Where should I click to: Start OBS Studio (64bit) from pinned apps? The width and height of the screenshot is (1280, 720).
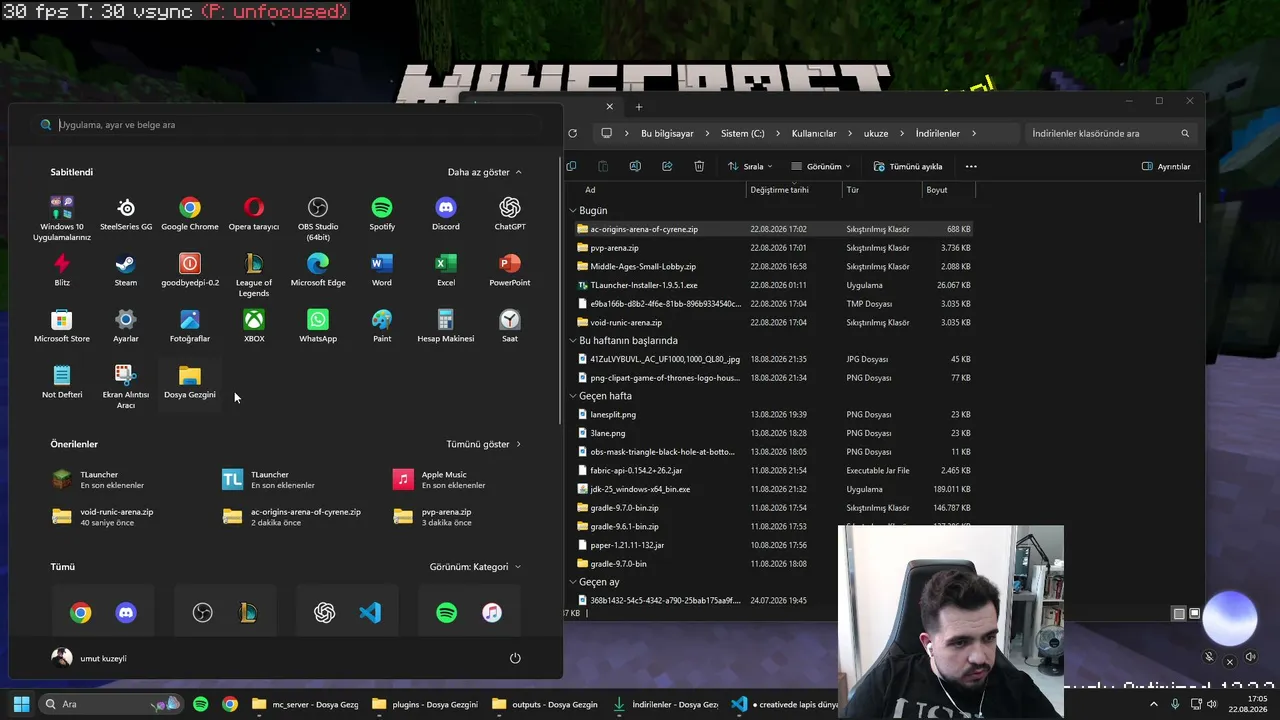pyautogui.click(x=318, y=218)
